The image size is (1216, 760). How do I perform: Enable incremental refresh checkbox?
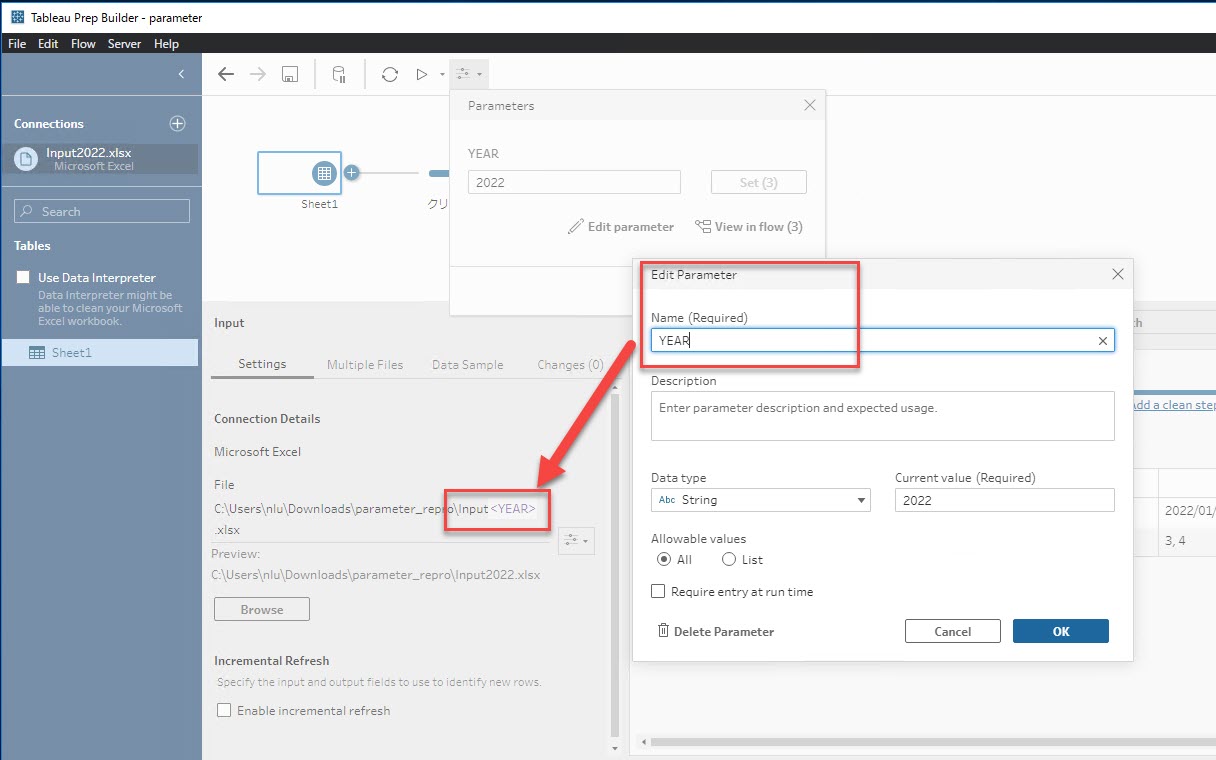tap(225, 710)
